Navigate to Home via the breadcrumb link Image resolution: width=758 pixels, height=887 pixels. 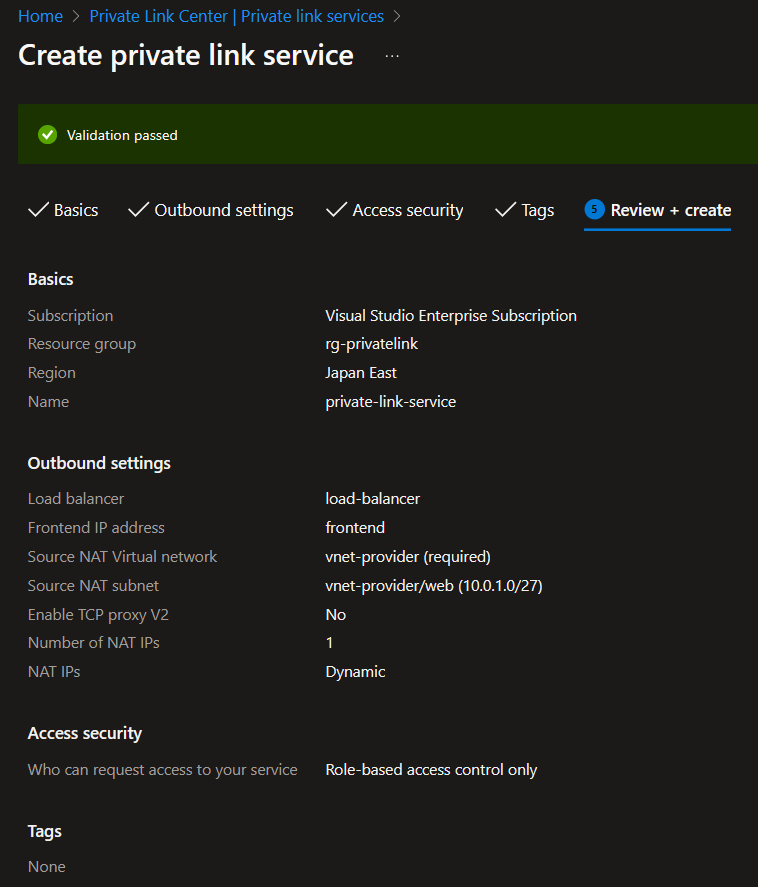click(x=40, y=16)
